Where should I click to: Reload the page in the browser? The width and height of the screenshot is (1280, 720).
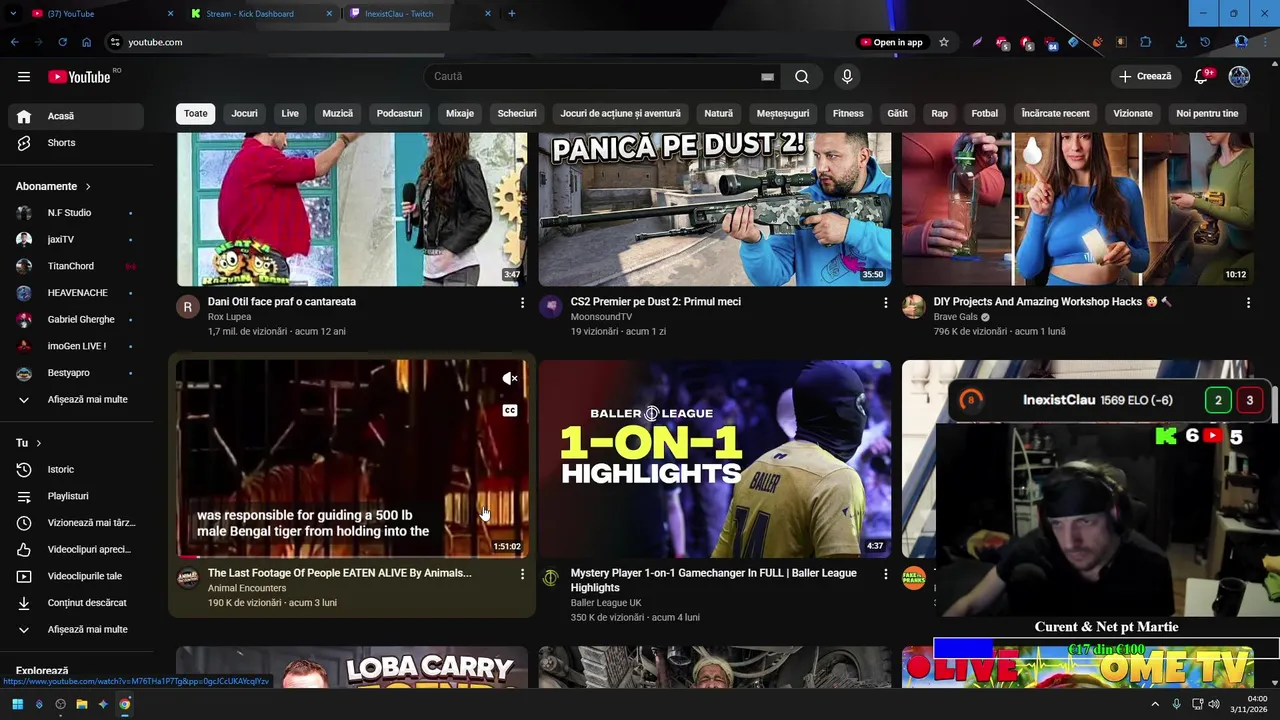coord(62,42)
